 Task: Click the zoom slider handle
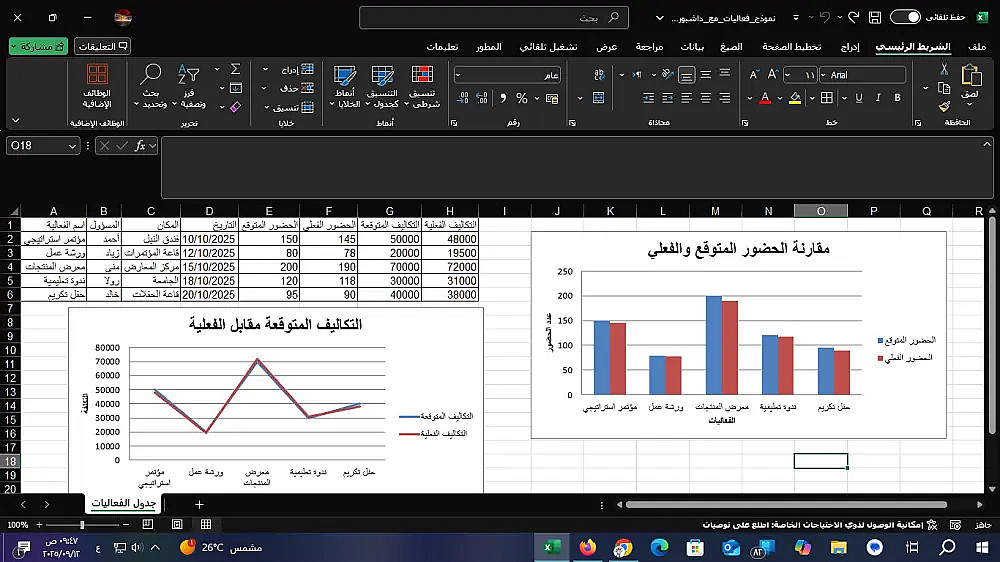point(82,524)
